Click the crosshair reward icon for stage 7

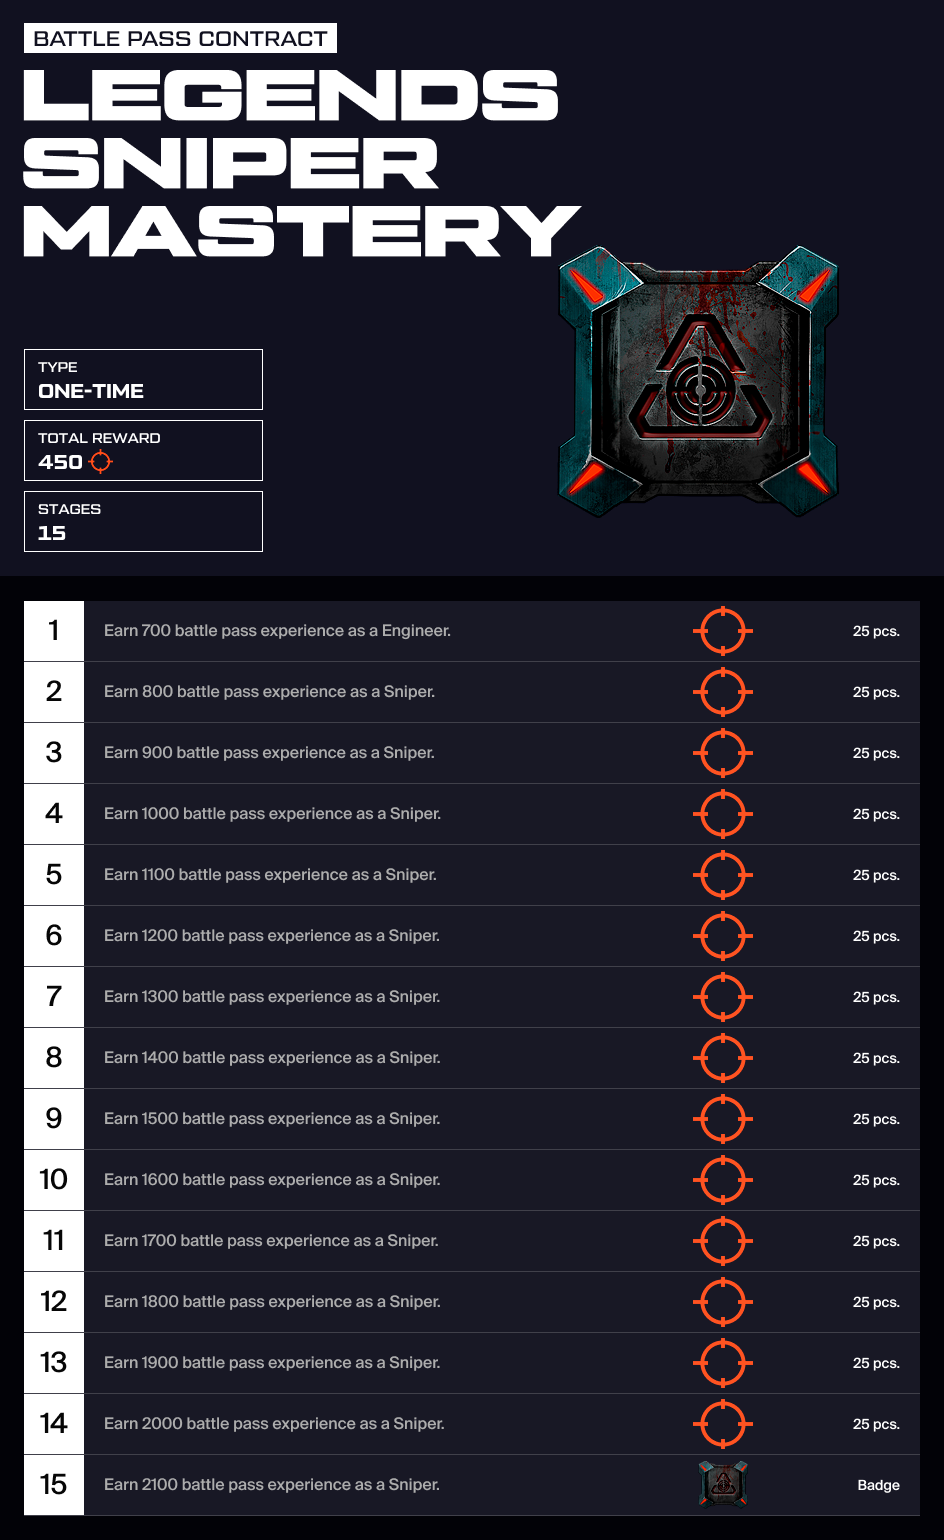(723, 997)
